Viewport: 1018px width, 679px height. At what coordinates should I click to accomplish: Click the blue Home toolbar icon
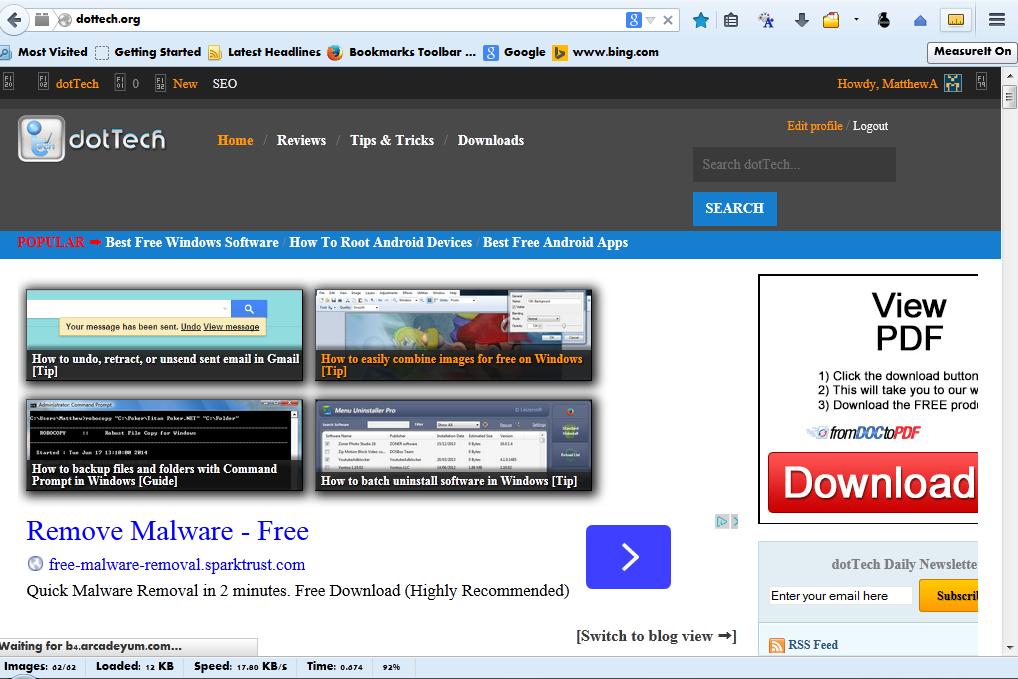pyautogui.click(x=920, y=21)
